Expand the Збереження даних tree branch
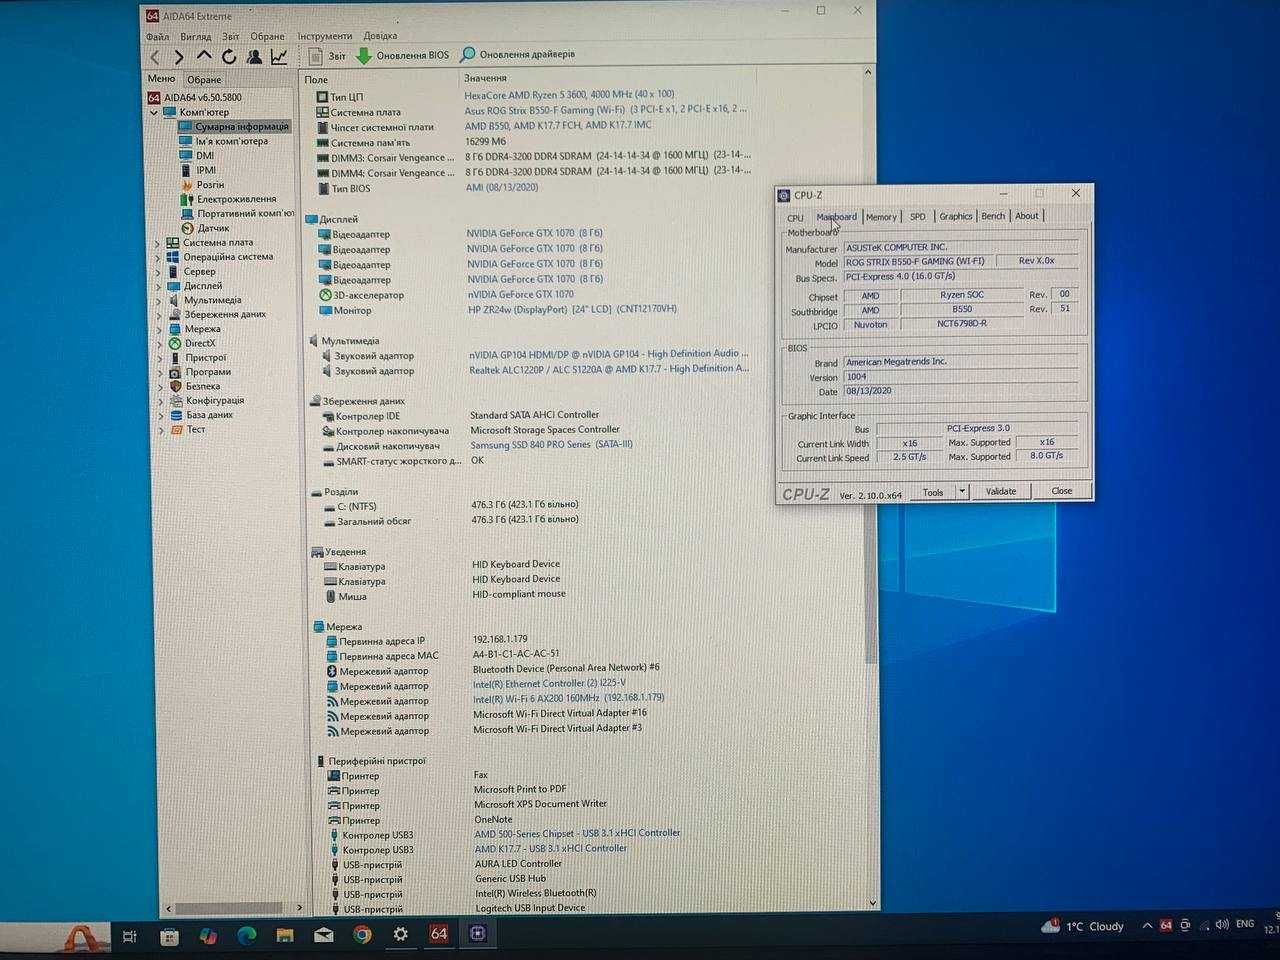The height and width of the screenshot is (960, 1280). (158, 315)
